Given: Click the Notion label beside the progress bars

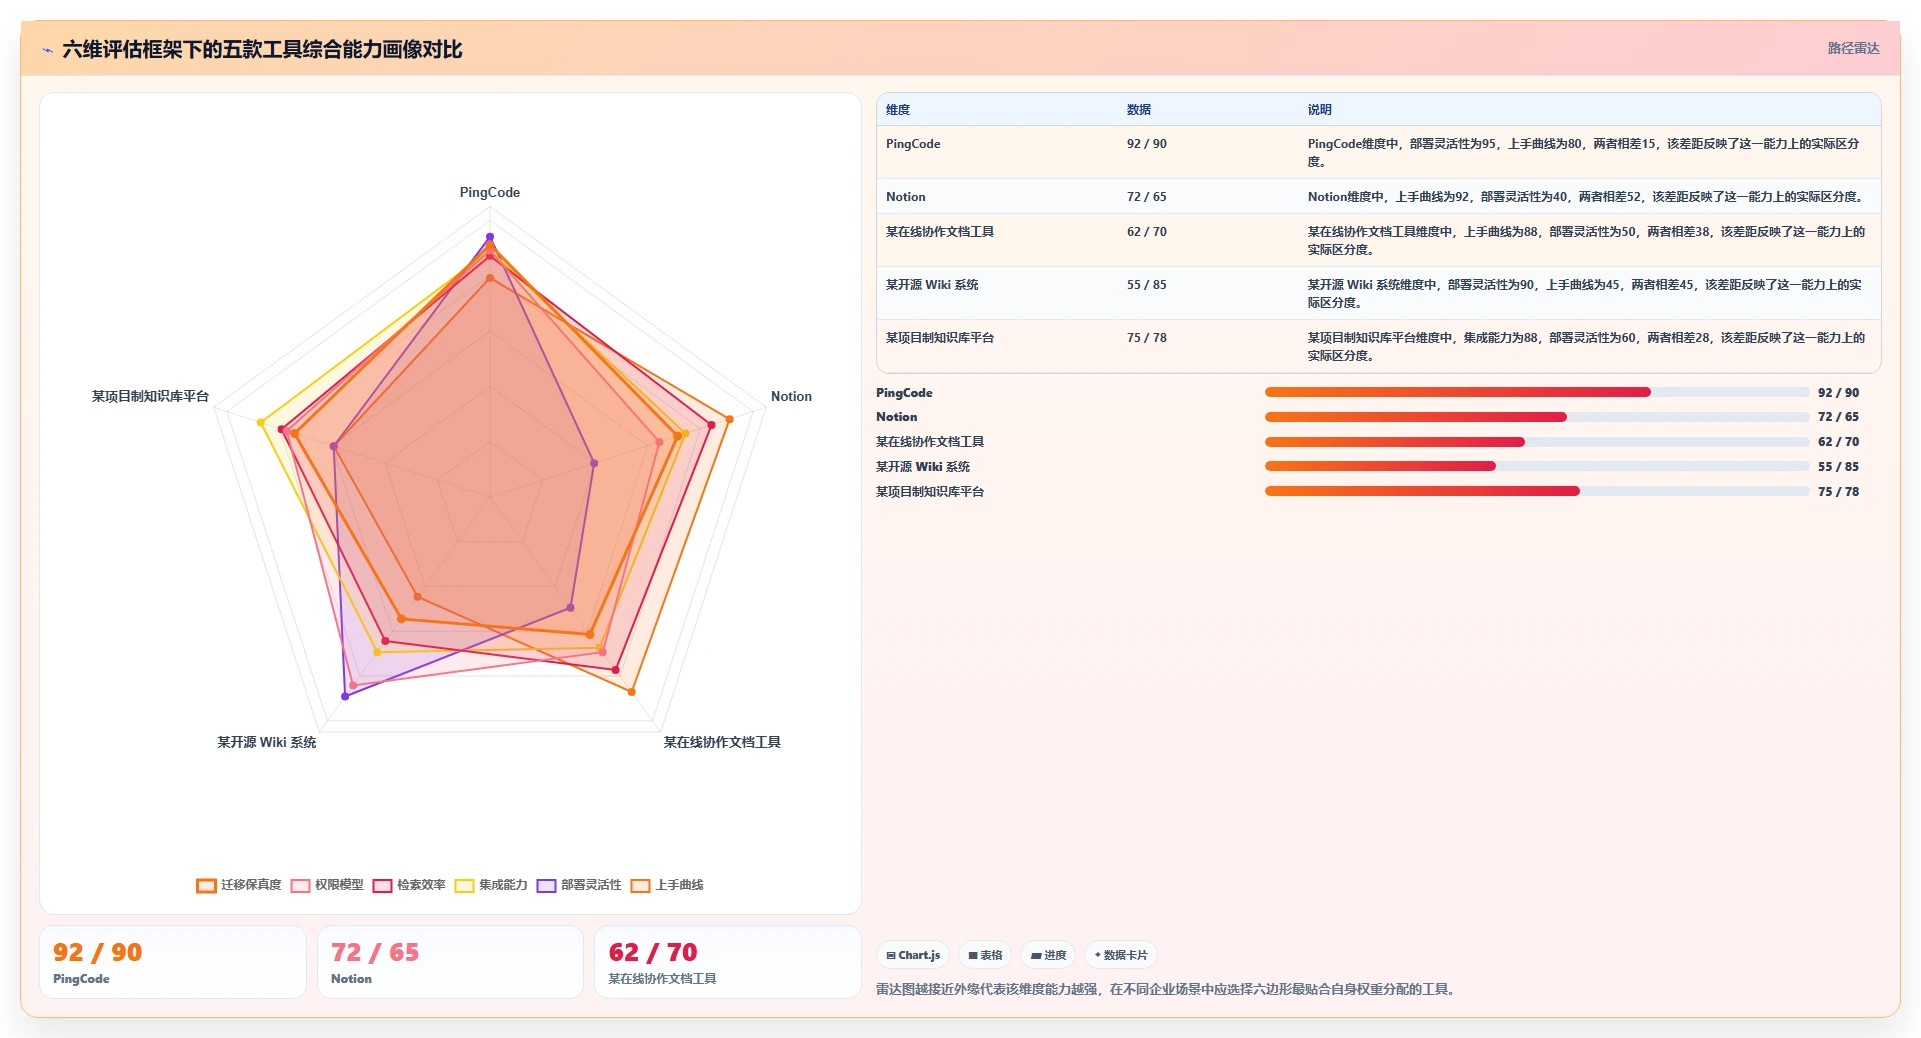Looking at the screenshot, I should click(x=897, y=417).
